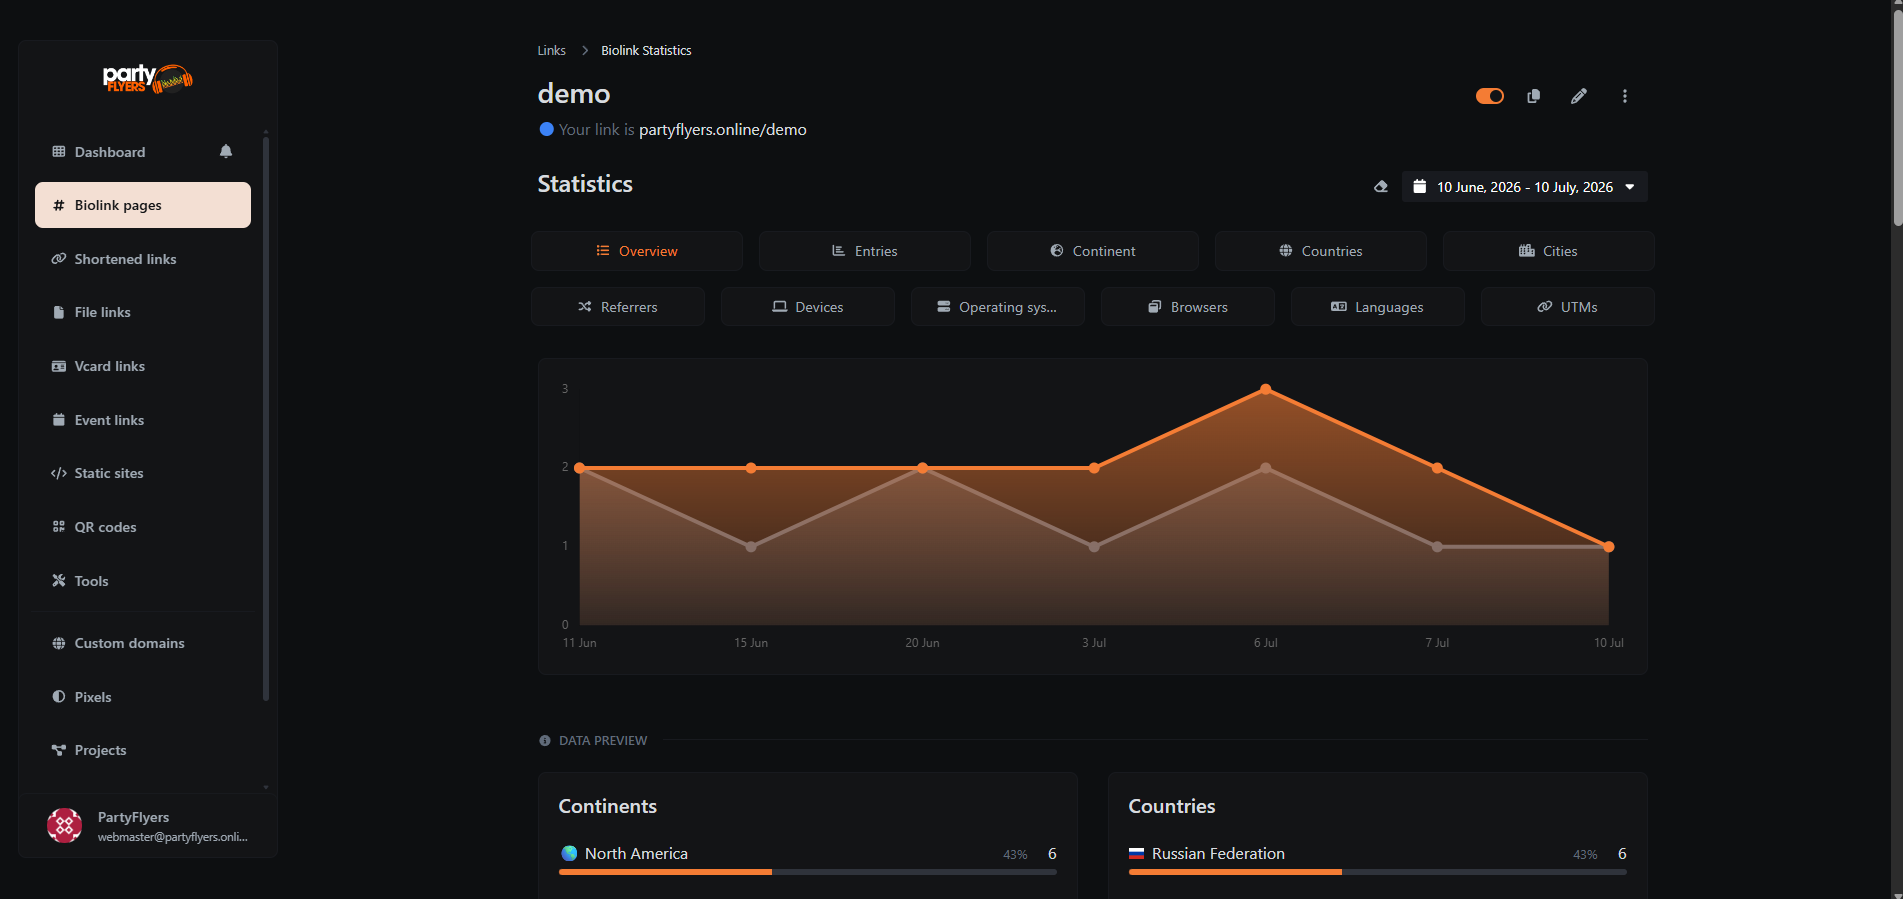
Task: Click the PartyFlyers user avatar
Action: click(x=65, y=826)
